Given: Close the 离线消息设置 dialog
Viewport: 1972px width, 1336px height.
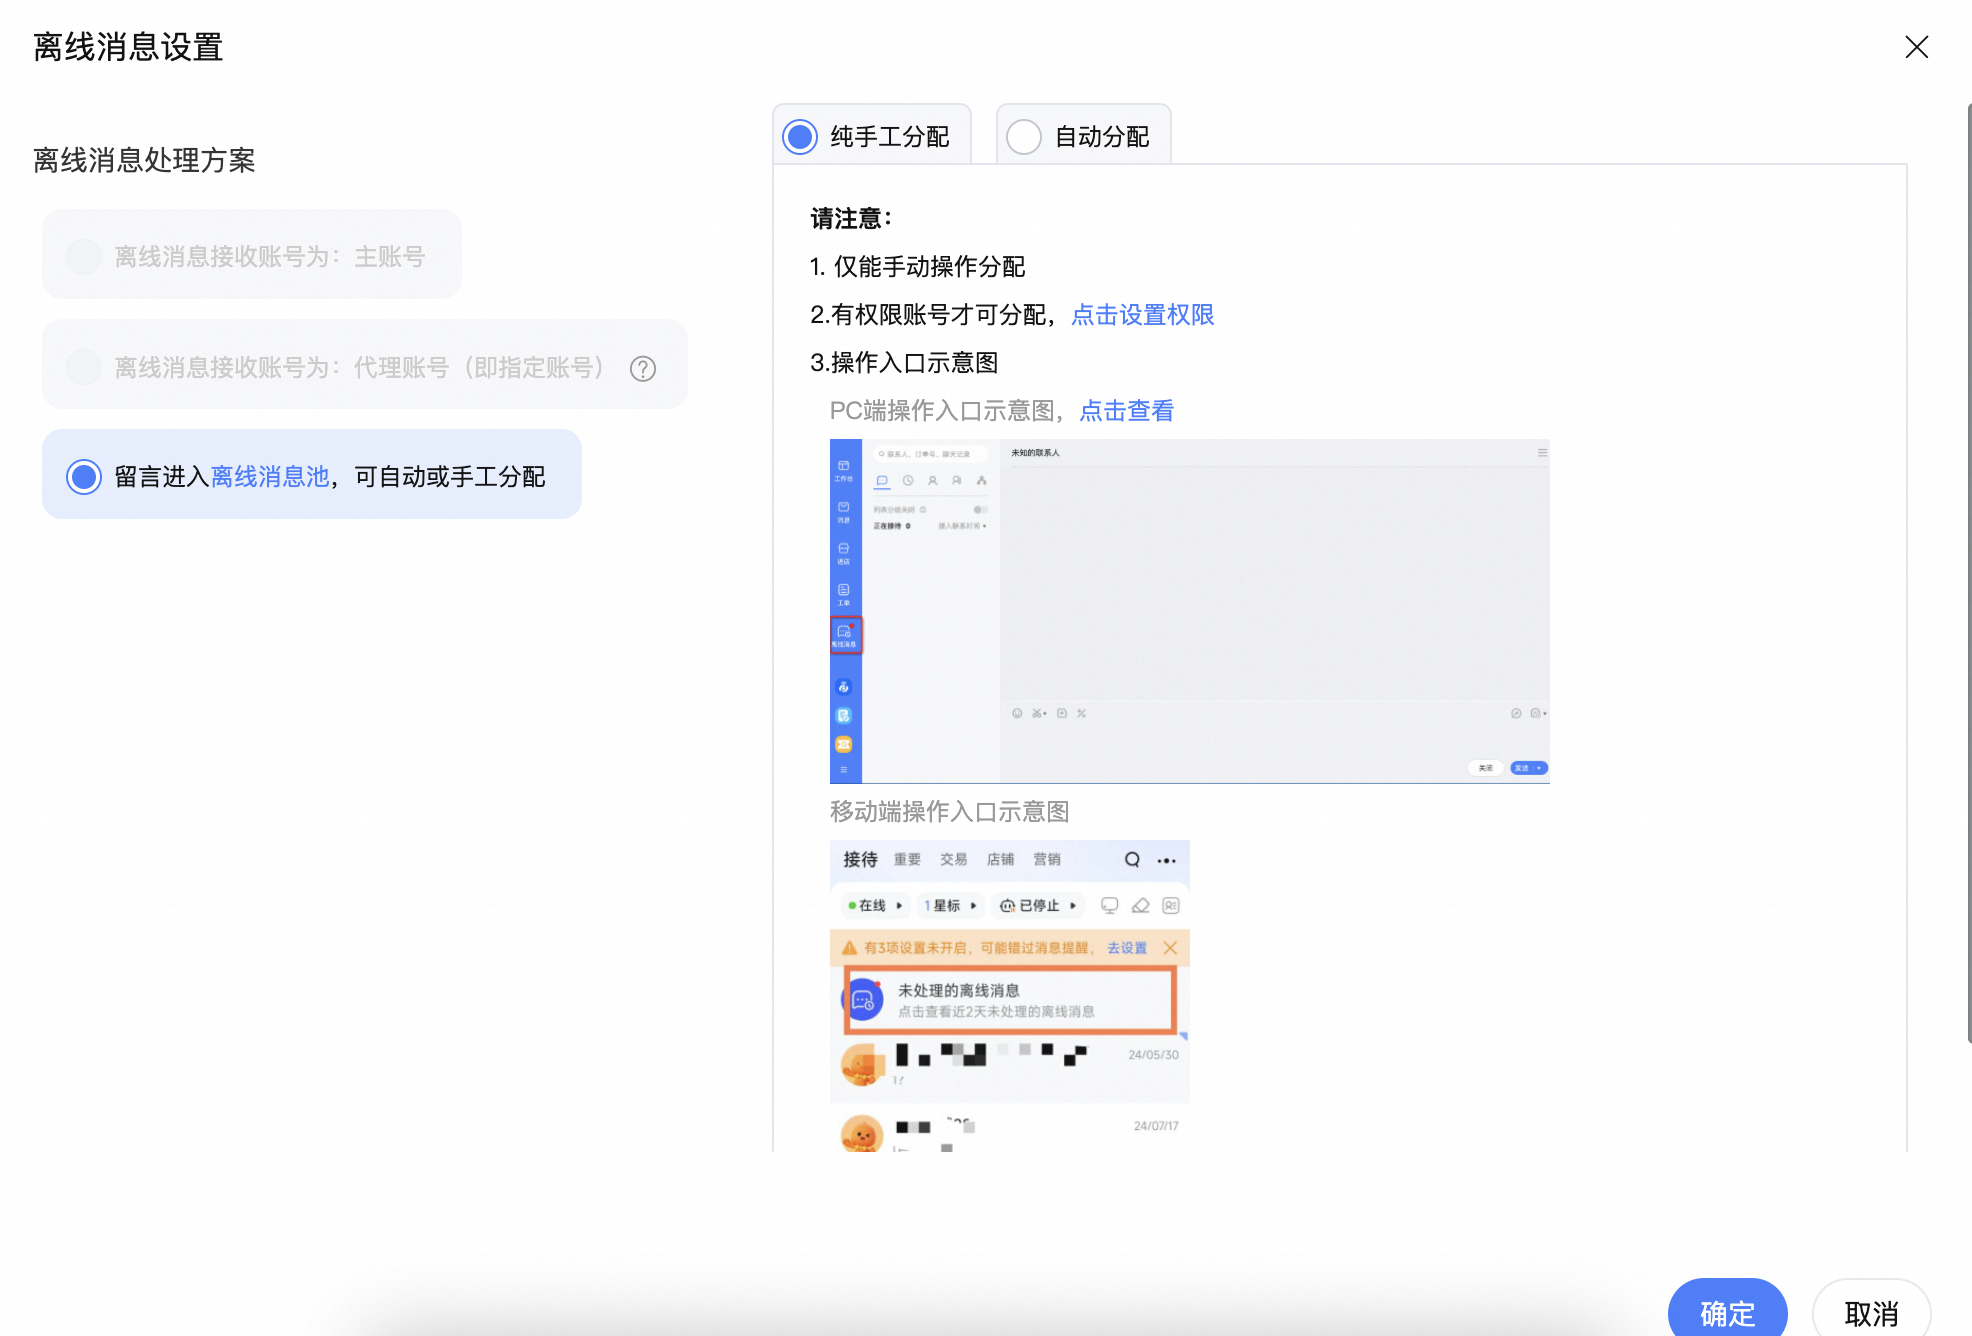Looking at the screenshot, I should point(1916,47).
